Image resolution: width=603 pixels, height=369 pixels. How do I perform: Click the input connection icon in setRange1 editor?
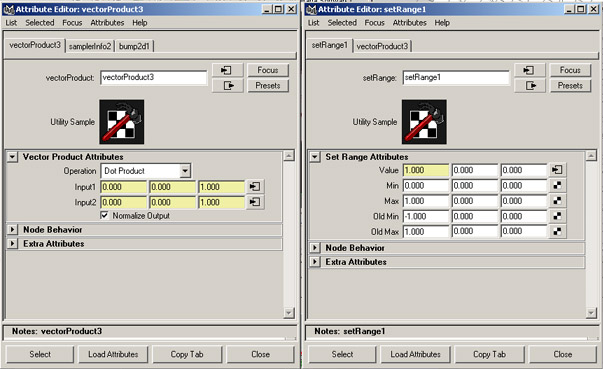530,70
